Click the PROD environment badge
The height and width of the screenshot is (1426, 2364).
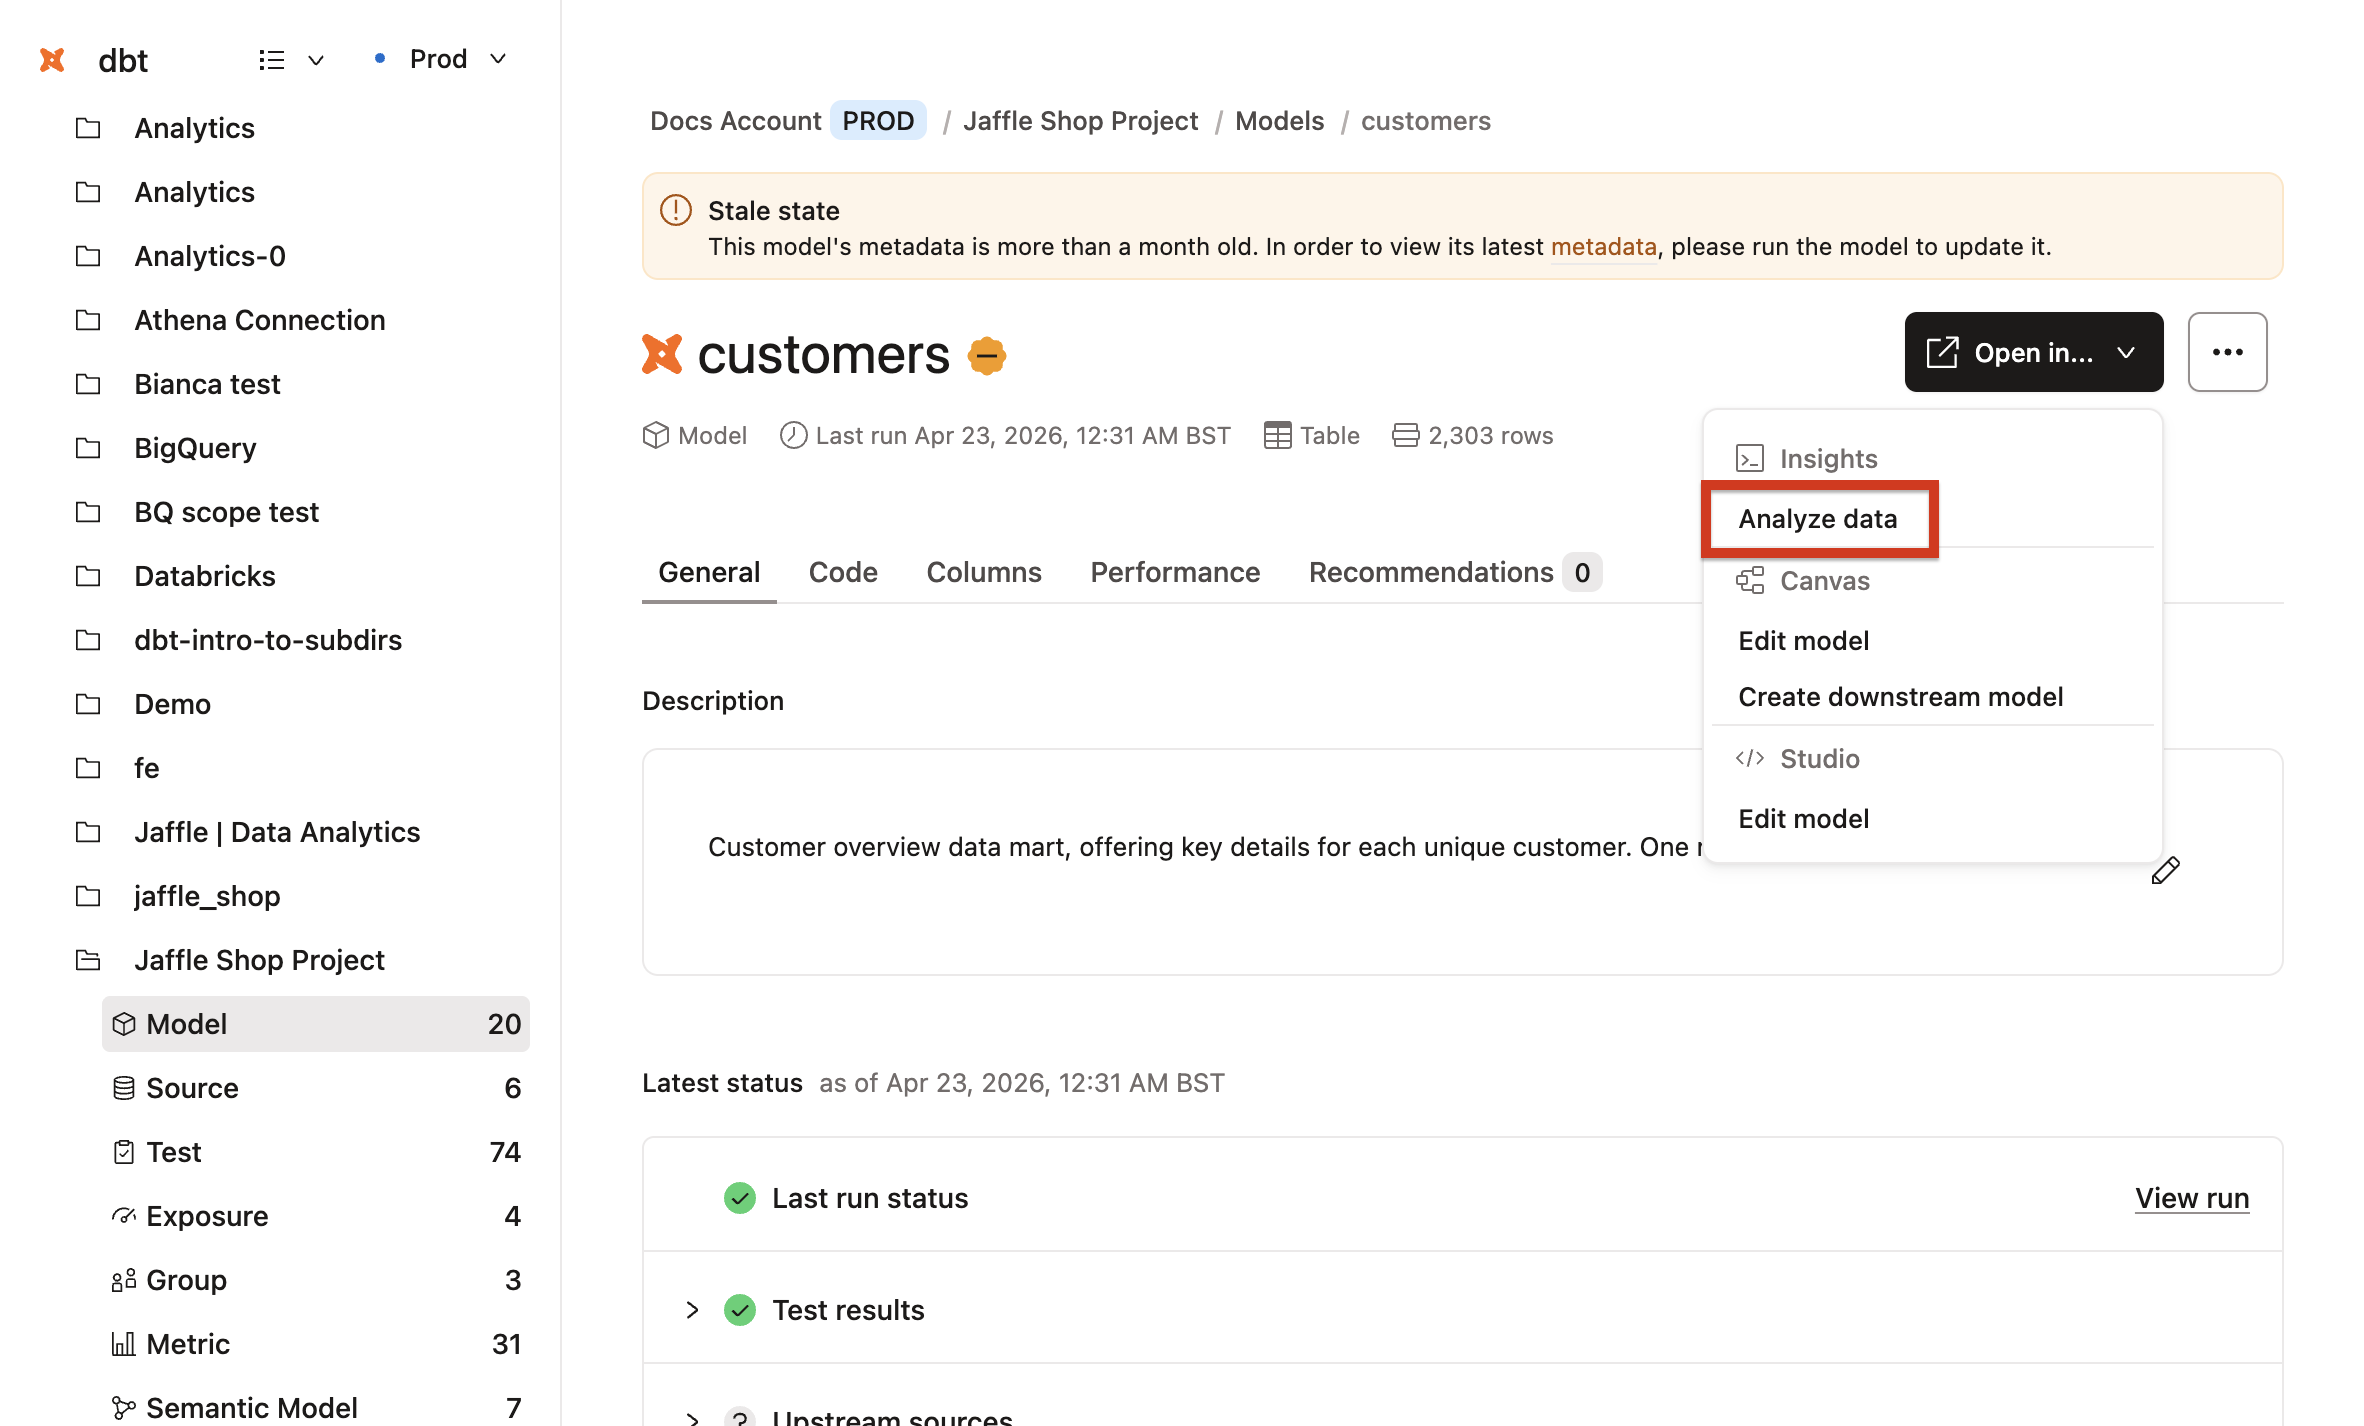pos(878,121)
